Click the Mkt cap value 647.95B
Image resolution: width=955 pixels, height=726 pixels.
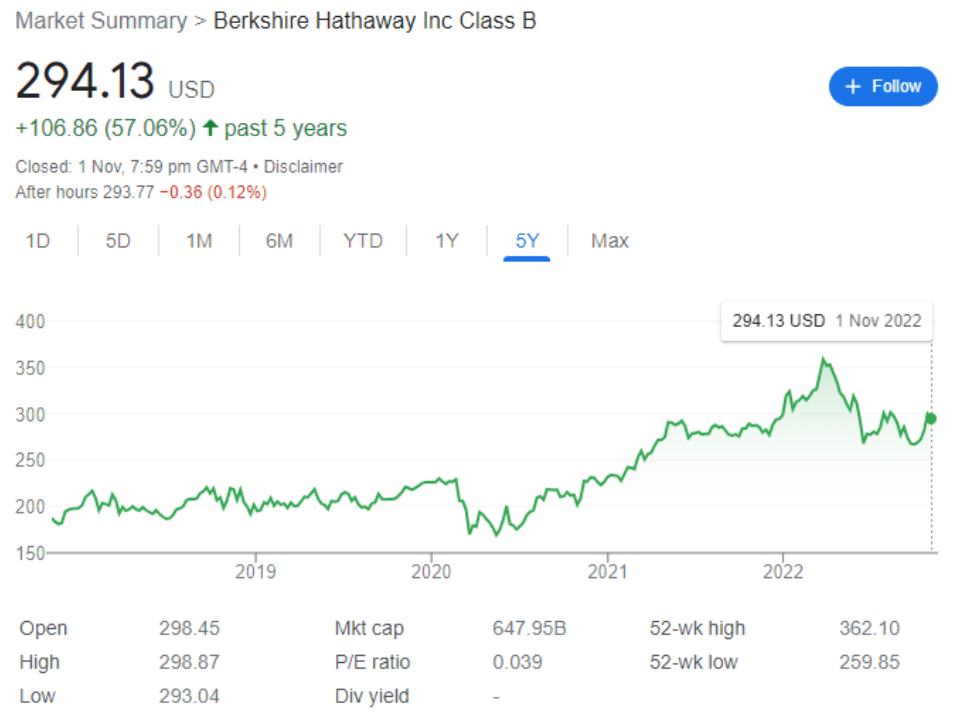point(529,629)
